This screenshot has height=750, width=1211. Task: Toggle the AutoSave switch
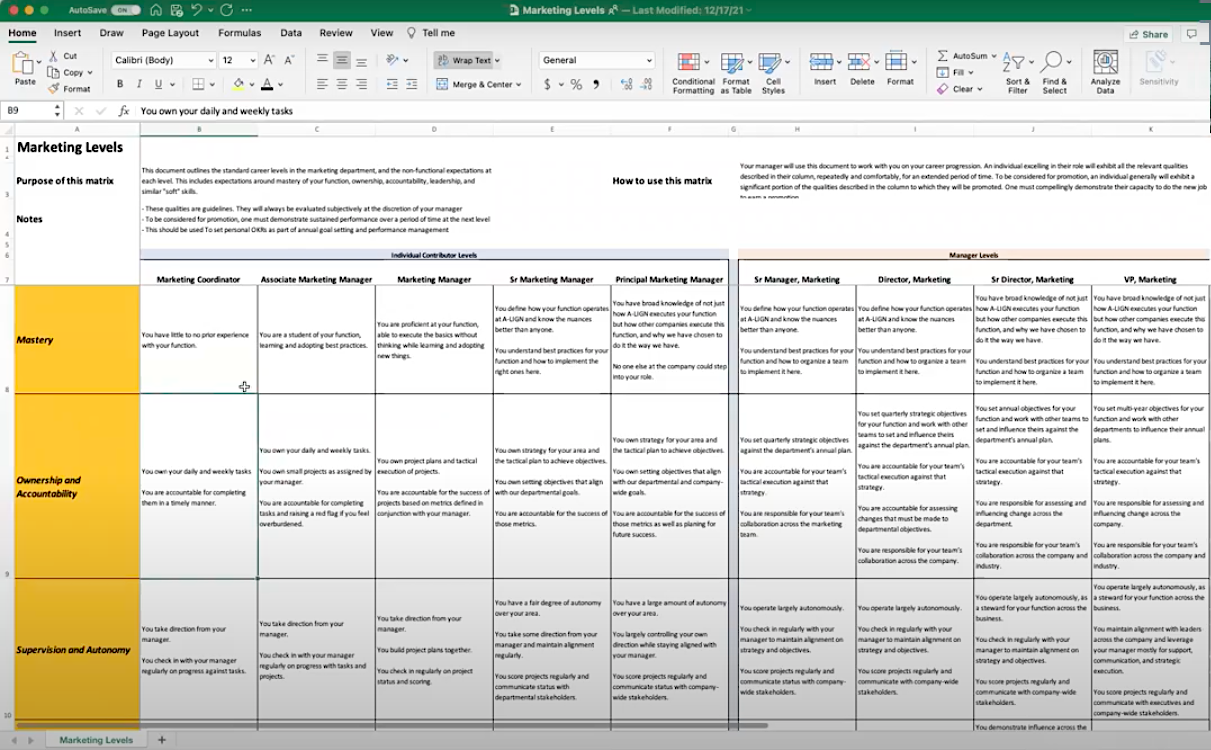(x=126, y=10)
